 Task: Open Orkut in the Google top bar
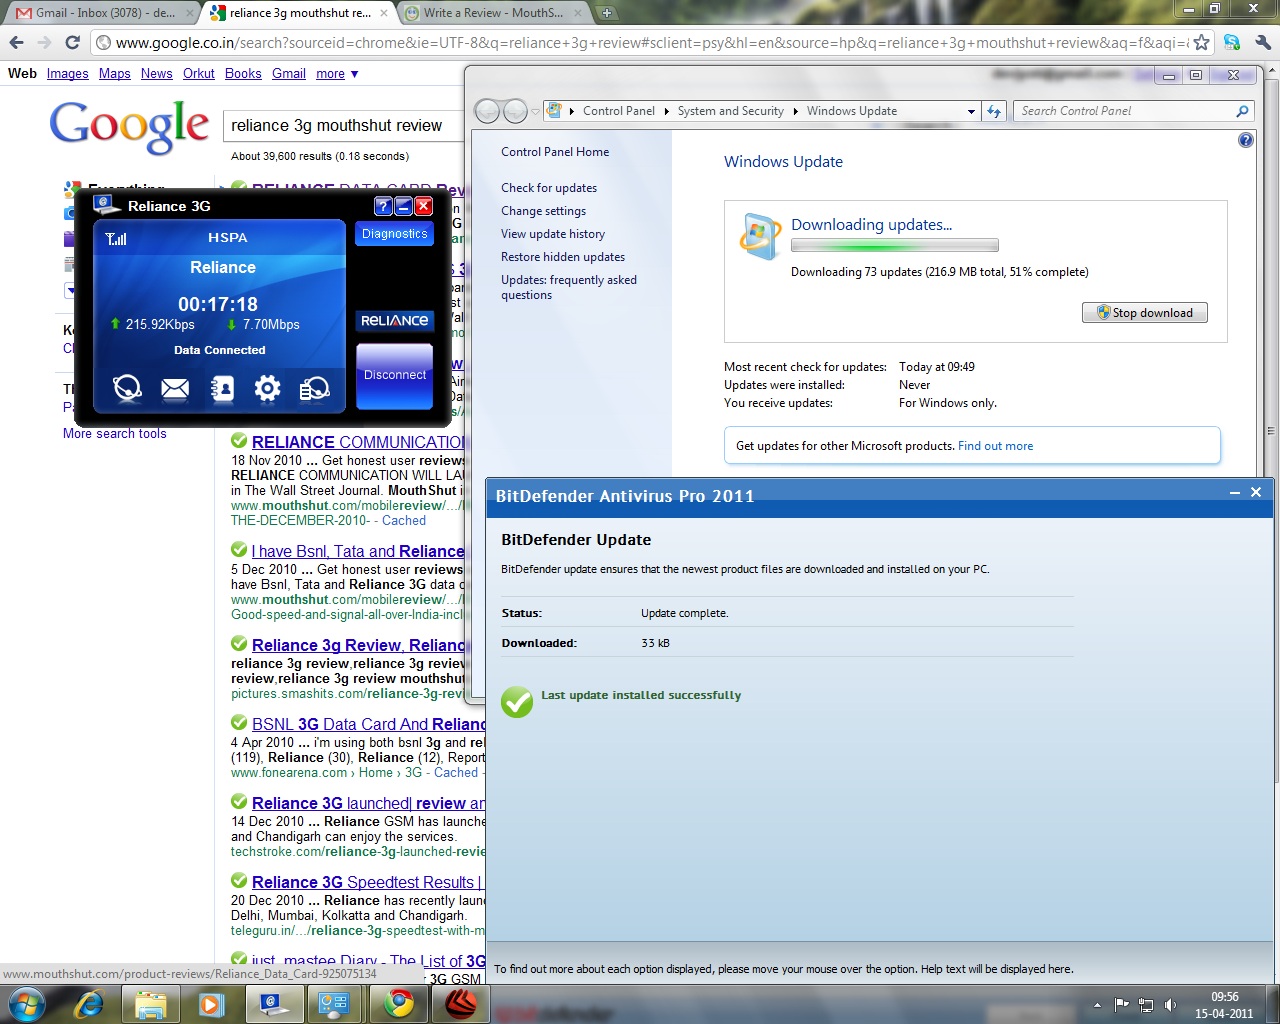point(199,74)
